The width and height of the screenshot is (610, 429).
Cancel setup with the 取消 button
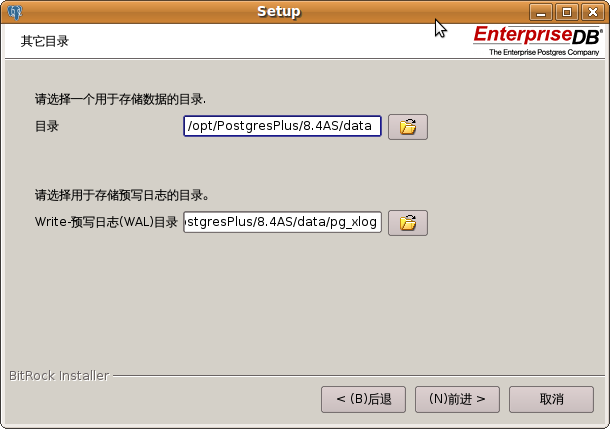coord(551,399)
